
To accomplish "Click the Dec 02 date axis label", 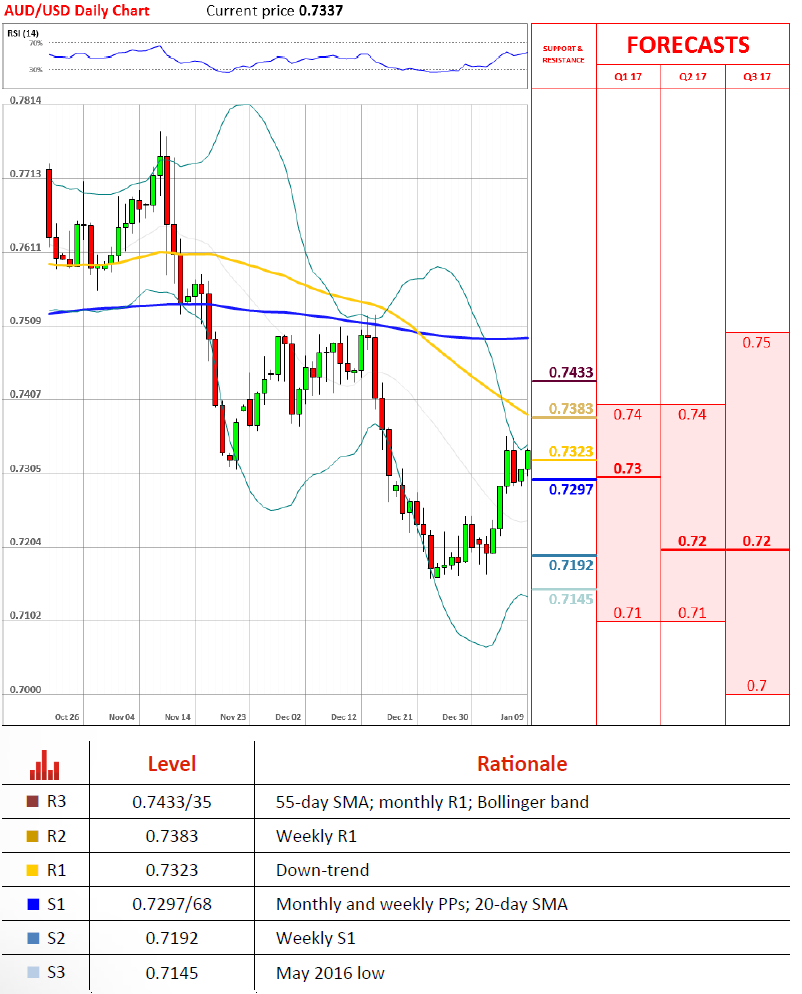I will pyautogui.click(x=288, y=717).
